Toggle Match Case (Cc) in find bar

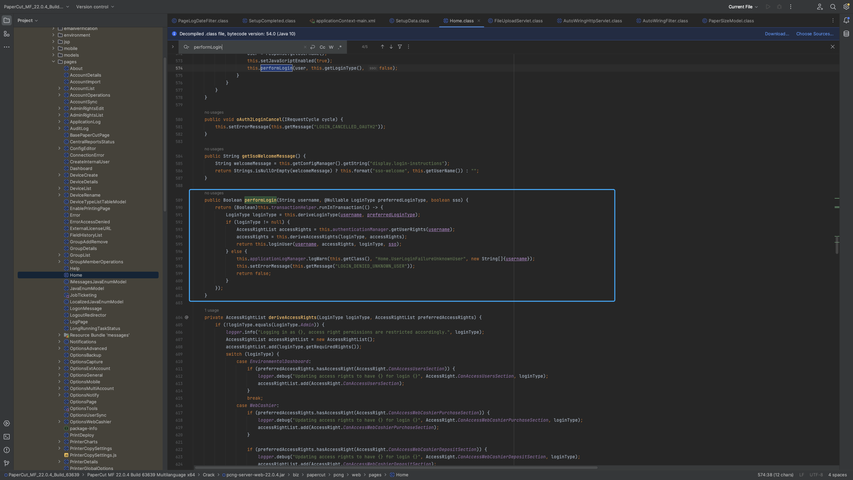click(x=322, y=47)
